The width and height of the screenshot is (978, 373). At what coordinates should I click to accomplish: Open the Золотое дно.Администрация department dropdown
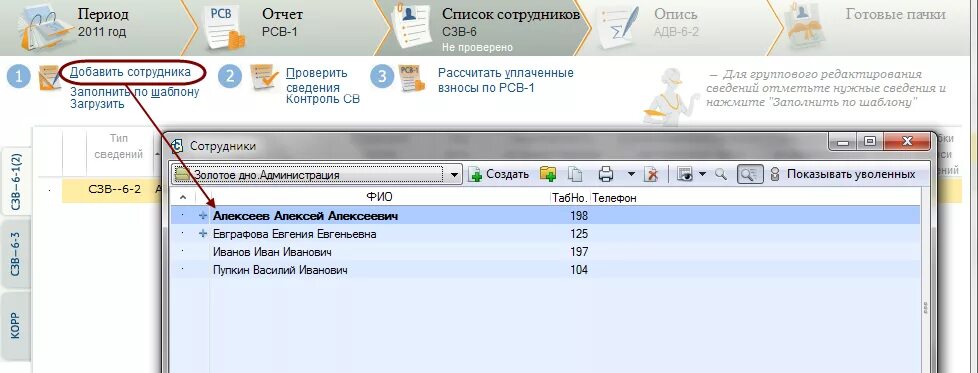(x=455, y=175)
